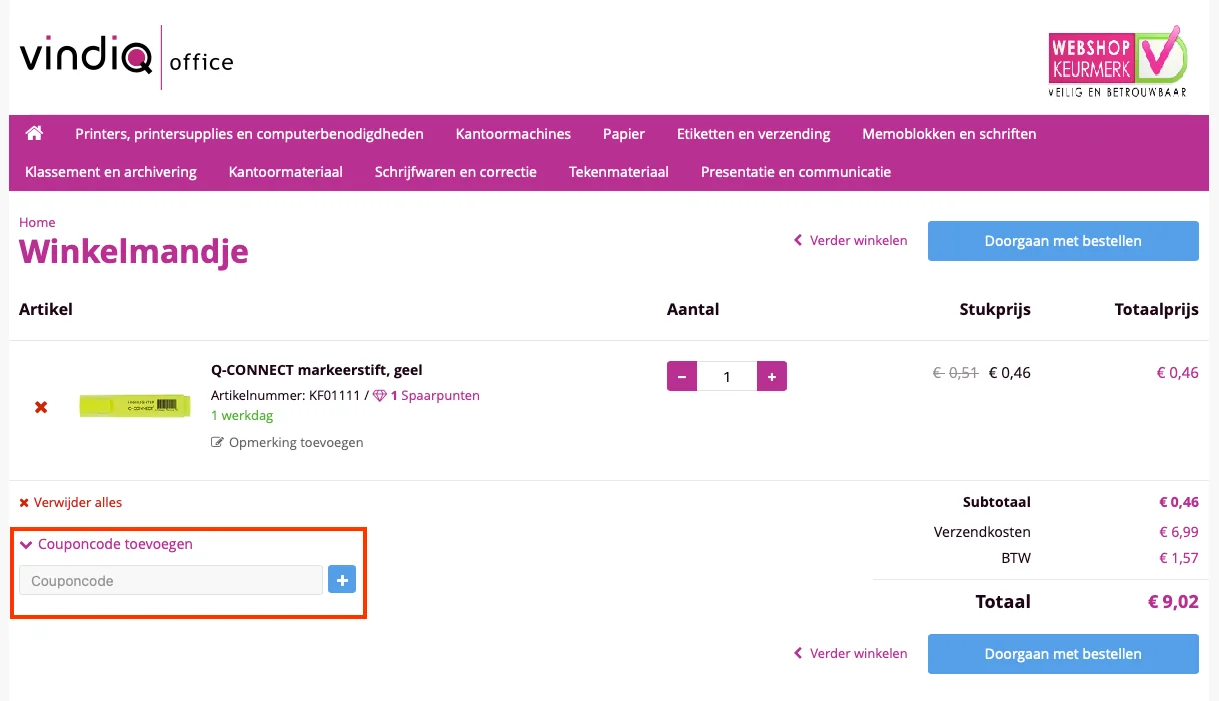Viewport: 1219px width, 701px height.
Task: Open Schrijfwaren en correctie category
Action: pyautogui.click(x=456, y=171)
